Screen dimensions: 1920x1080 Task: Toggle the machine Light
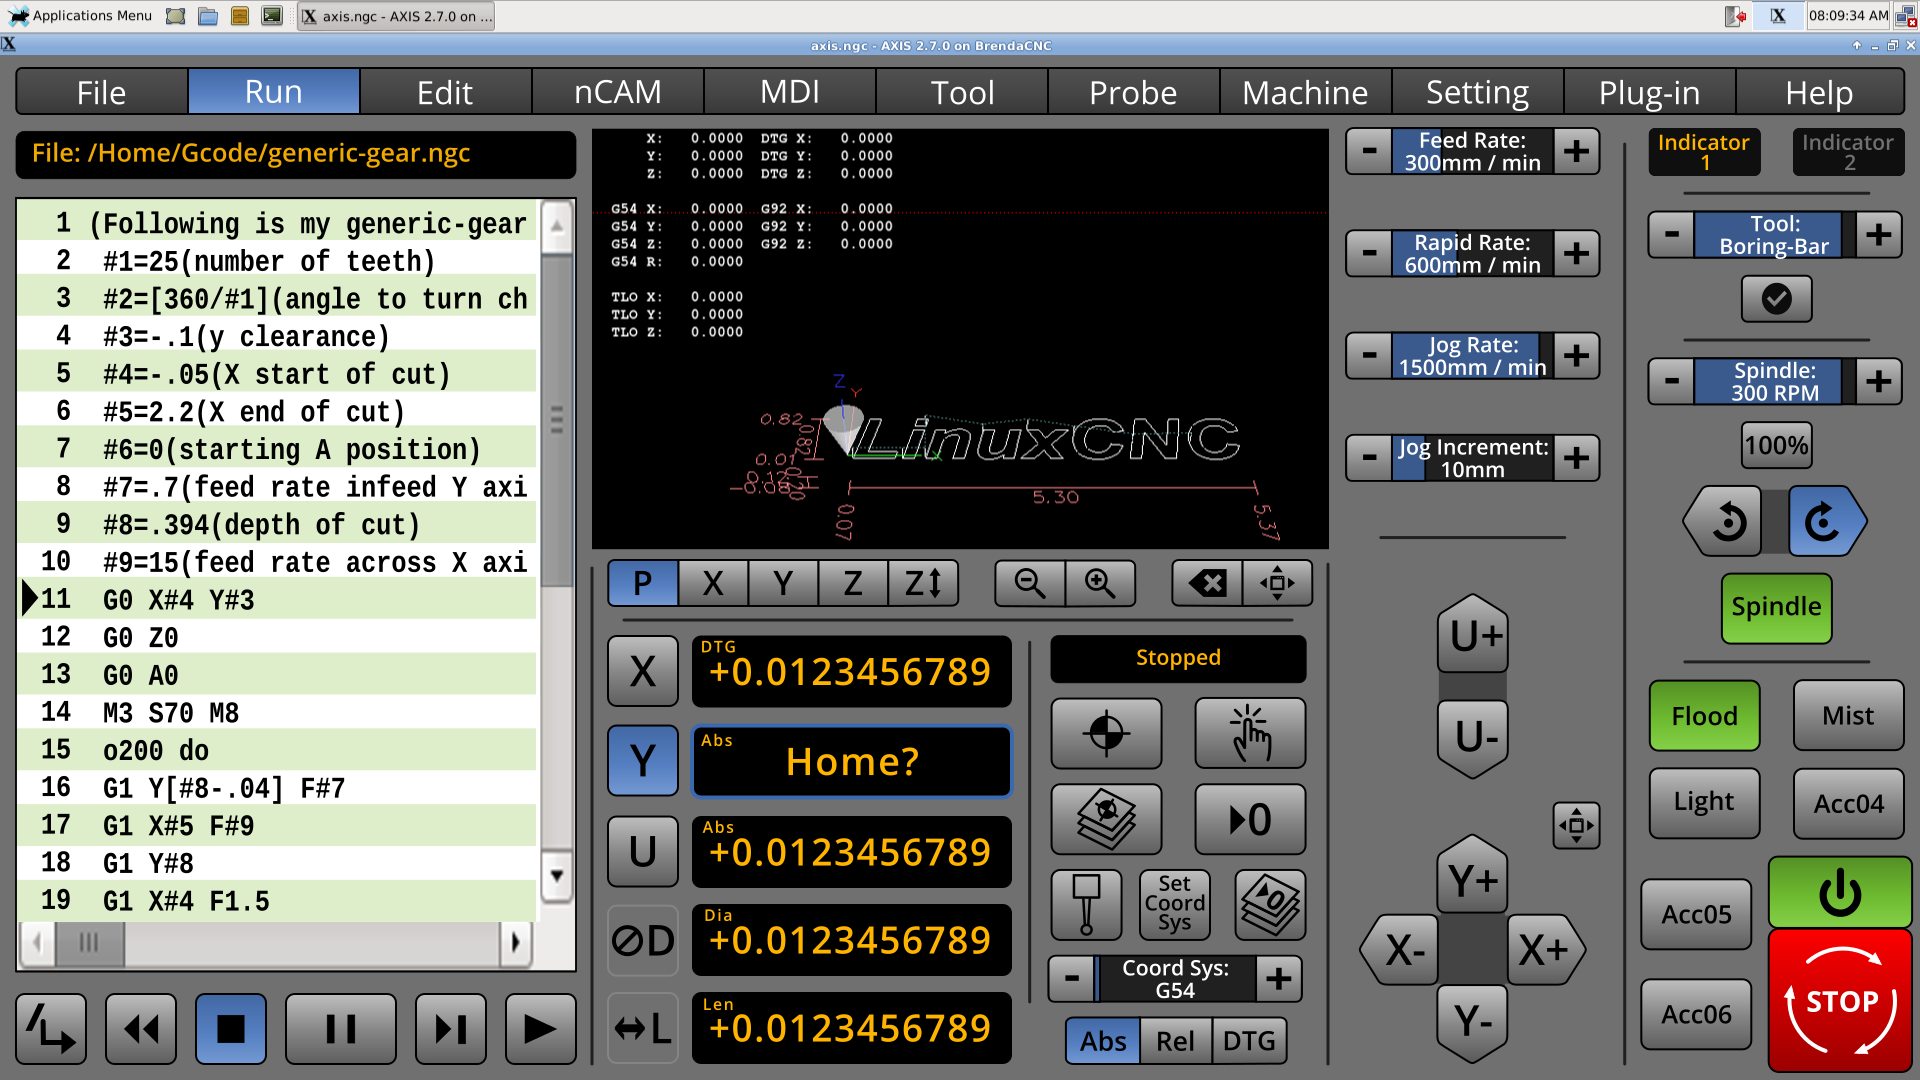tap(1704, 802)
